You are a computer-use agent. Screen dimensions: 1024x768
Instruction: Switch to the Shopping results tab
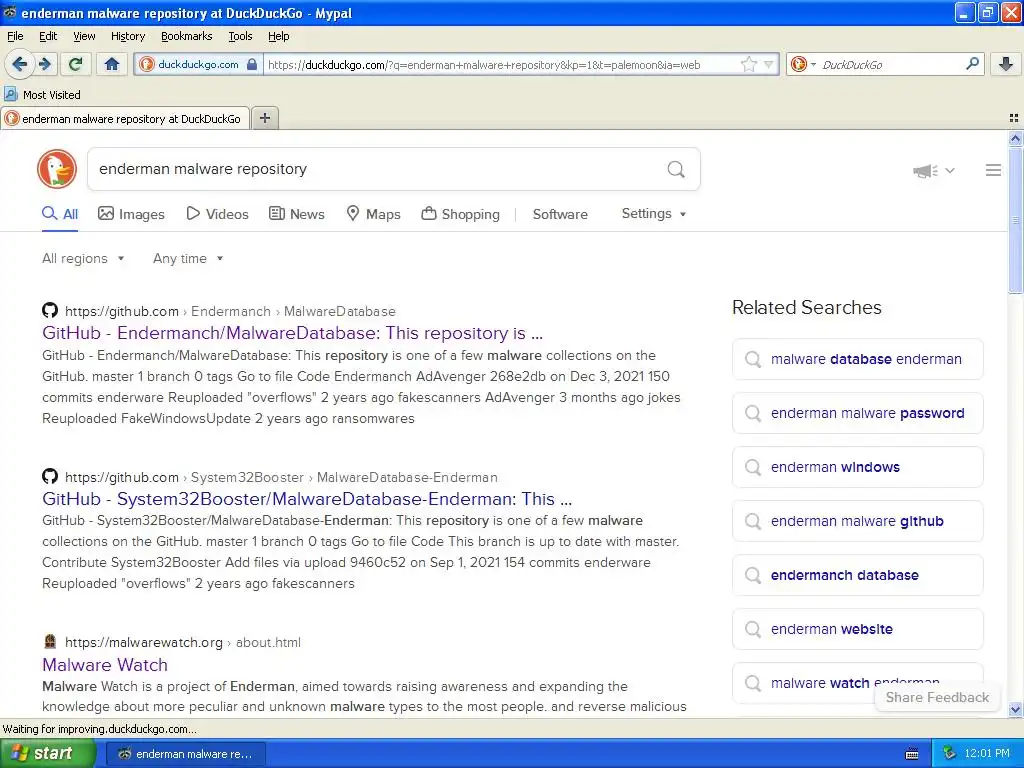460,214
